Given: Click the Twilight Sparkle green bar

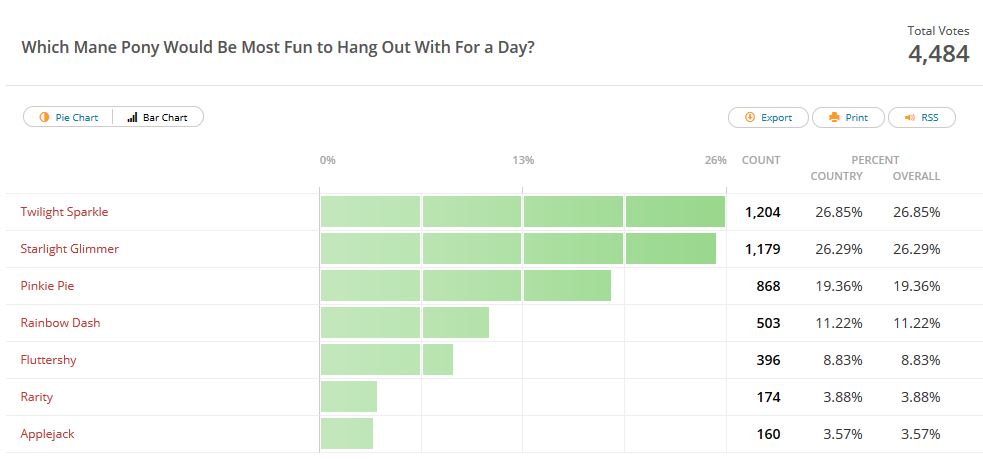Looking at the screenshot, I should click(522, 212).
